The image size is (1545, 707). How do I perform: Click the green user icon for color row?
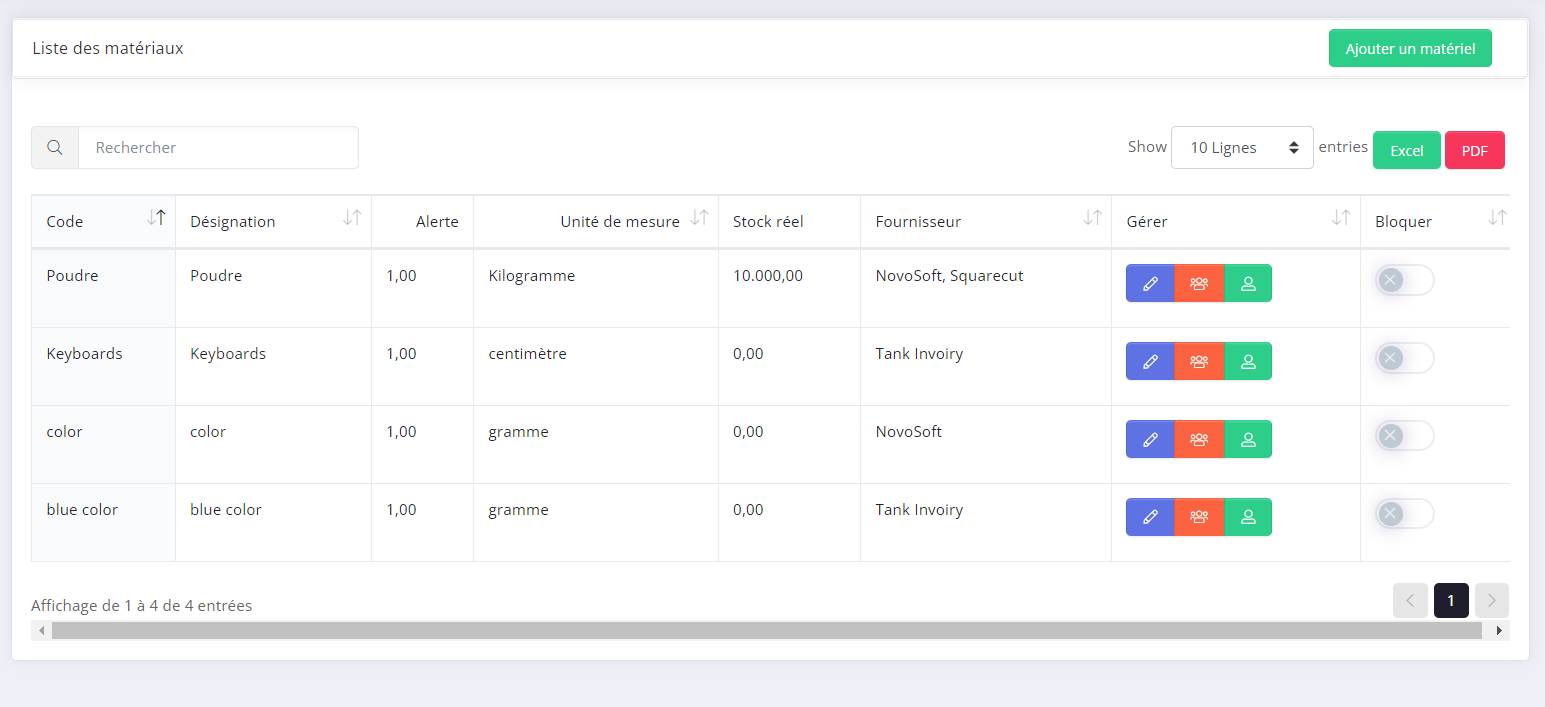pyautogui.click(x=1248, y=439)
